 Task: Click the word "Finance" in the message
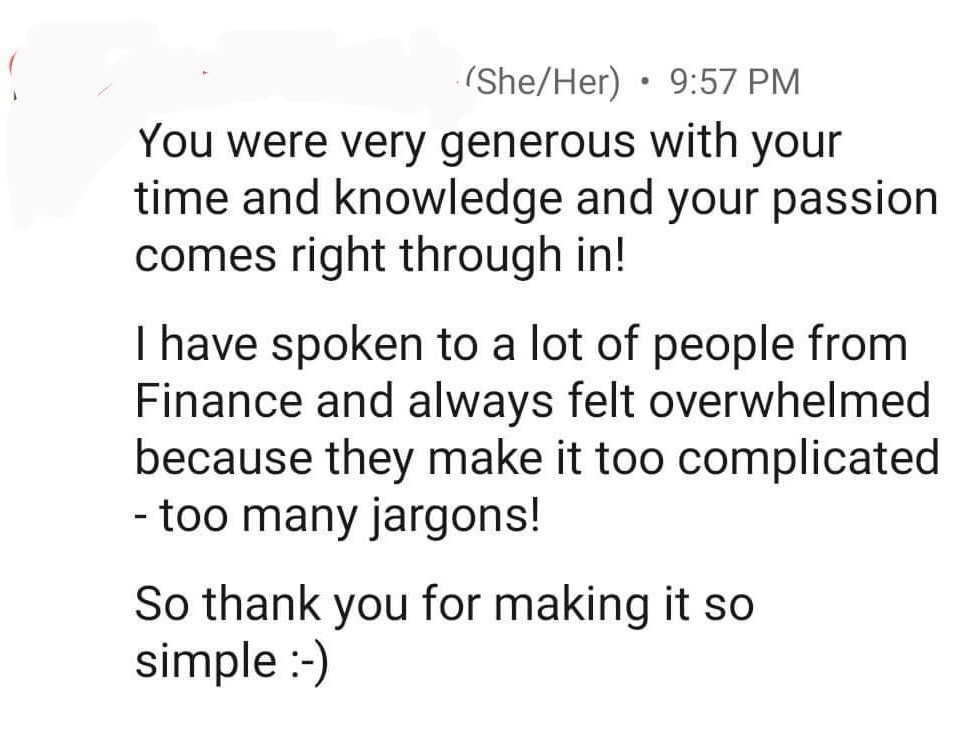coord(219,402)
